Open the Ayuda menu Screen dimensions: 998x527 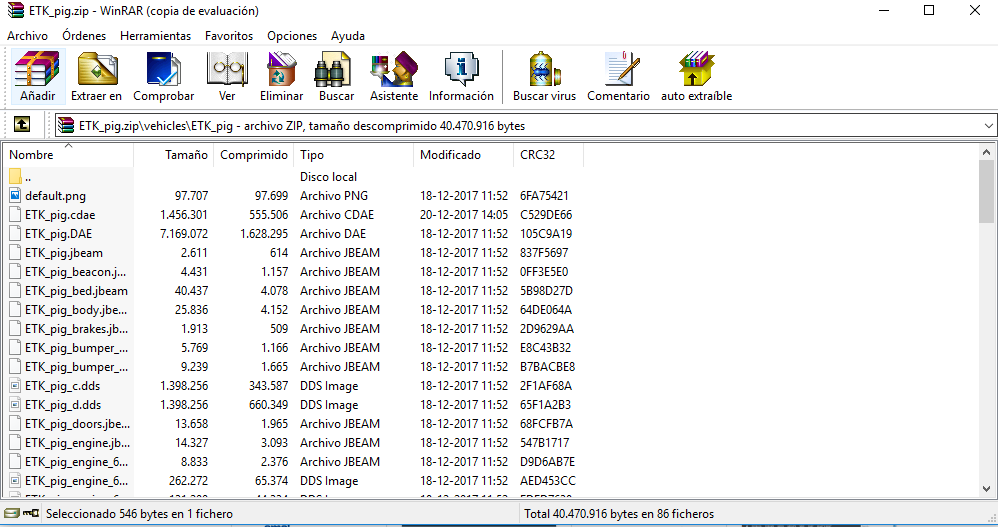coord(348,36)
